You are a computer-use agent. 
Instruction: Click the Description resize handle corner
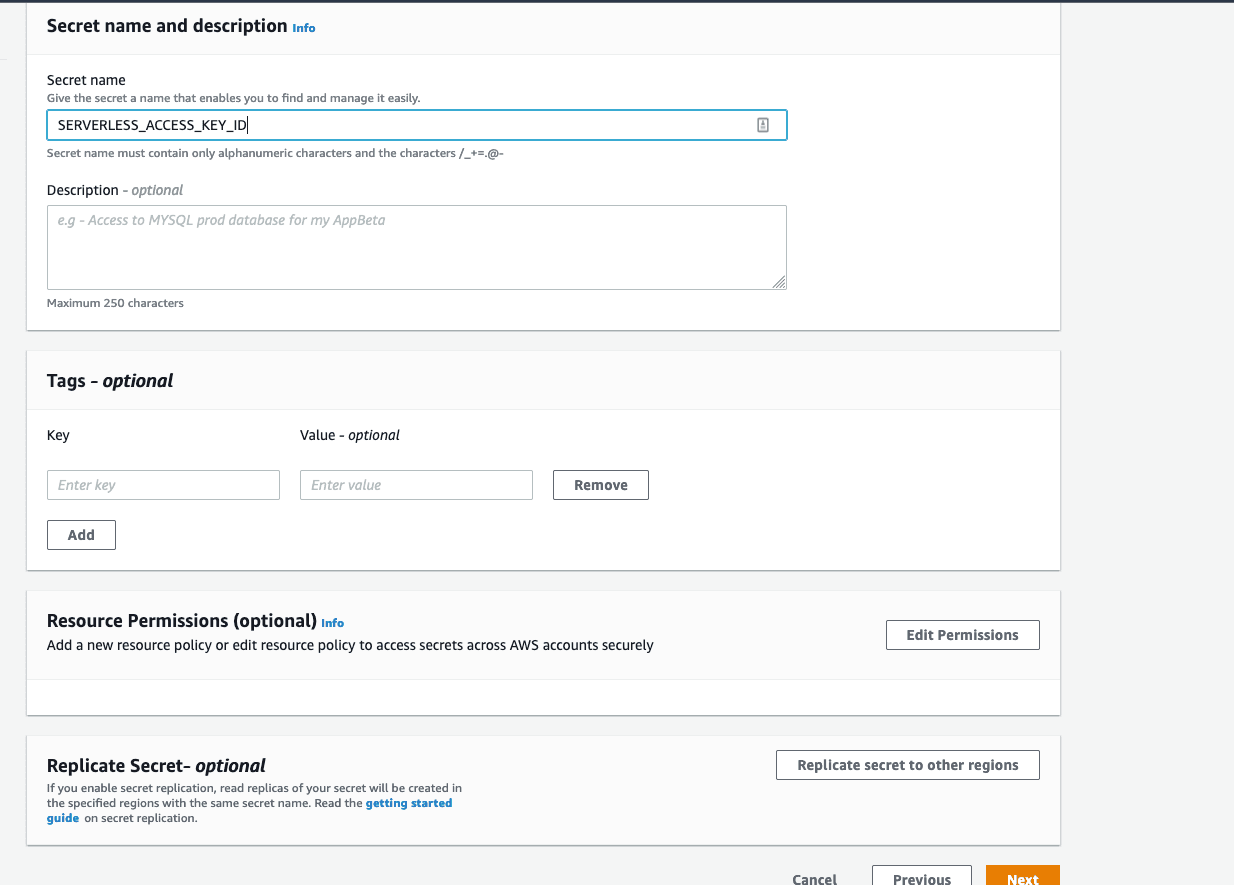click(779, 282)
